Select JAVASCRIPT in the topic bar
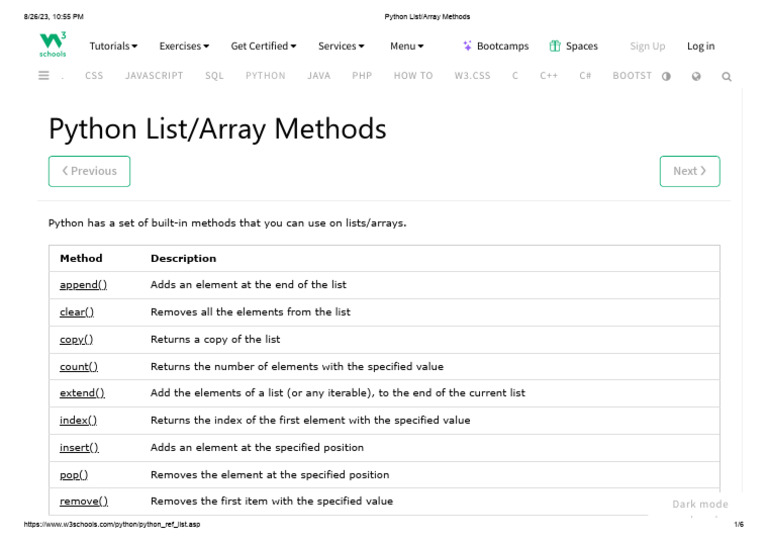This screenshot has height=543, width=768. [x=154, y=76]
